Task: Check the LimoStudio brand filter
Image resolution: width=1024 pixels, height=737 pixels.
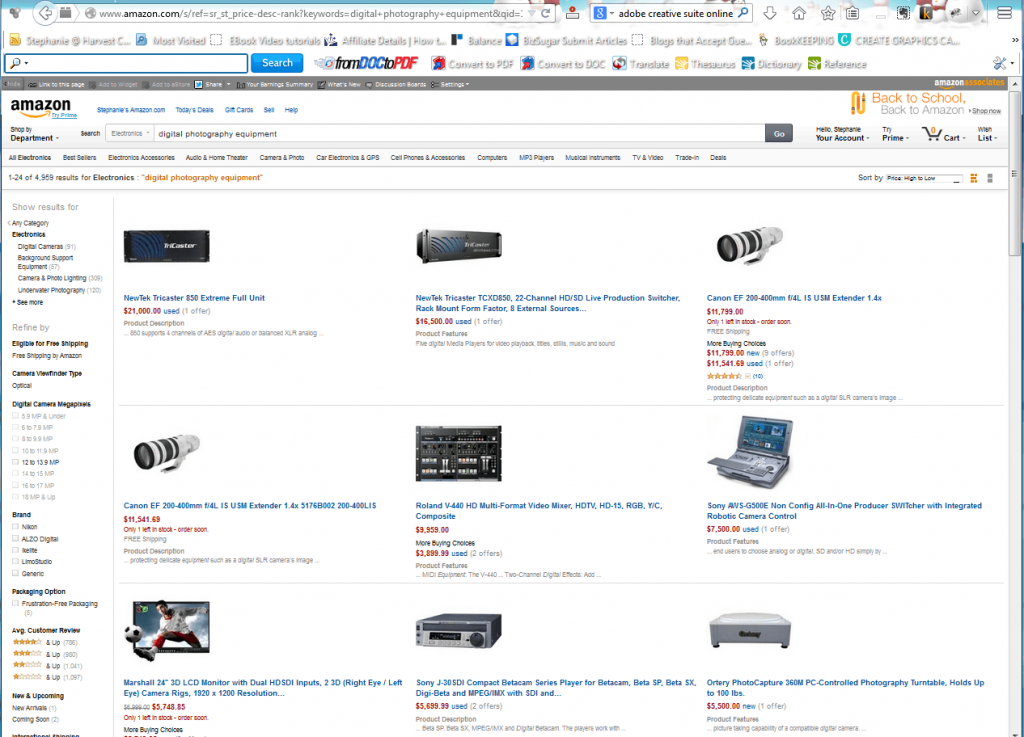Action: 16,561
